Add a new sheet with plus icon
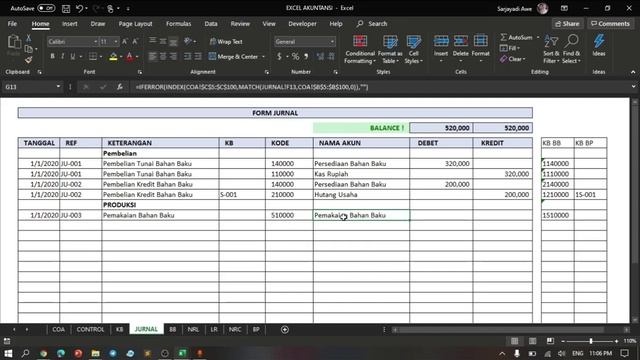The height and width of the screenshot is (360, 640). pos(285,329)
